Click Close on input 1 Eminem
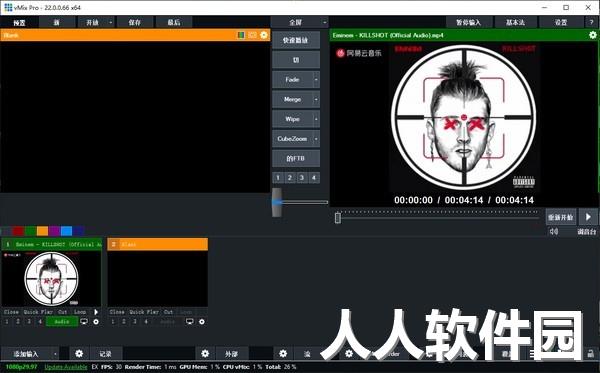 pos(11,312)
